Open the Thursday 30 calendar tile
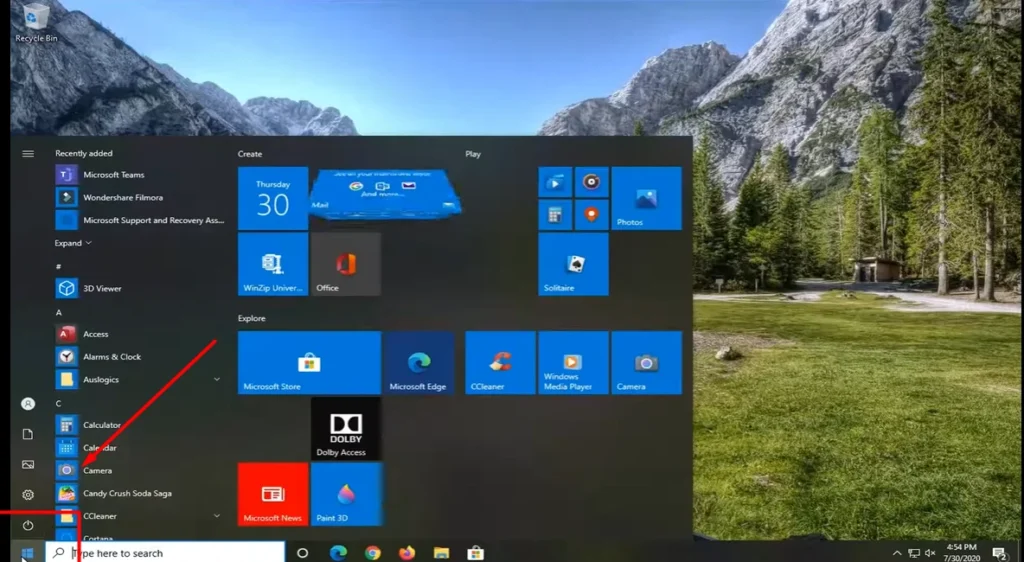The width and height of the screenshot is (1024, 562). pos(273,198)
